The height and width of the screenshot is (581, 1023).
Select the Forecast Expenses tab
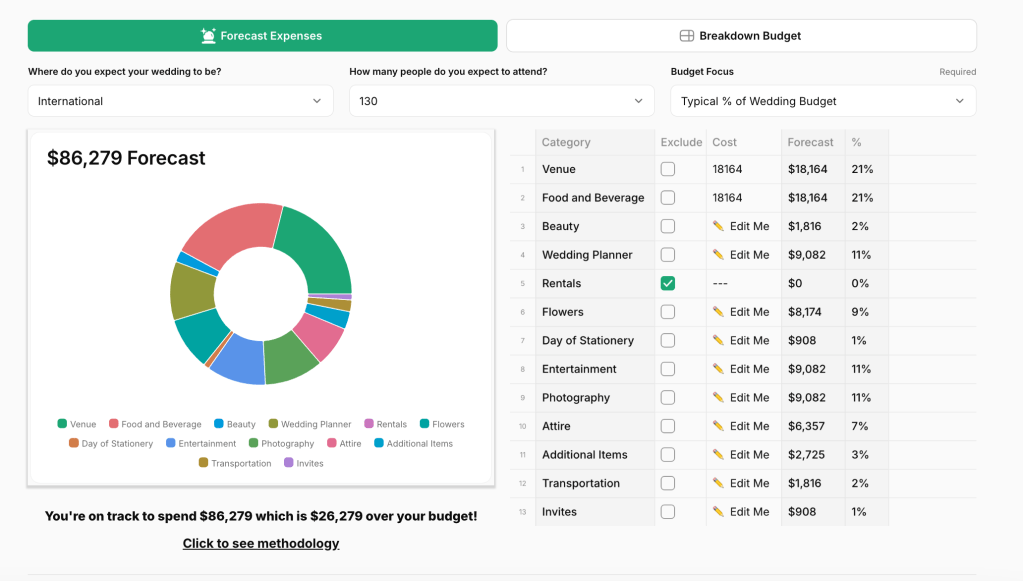[x=262, y=36]
